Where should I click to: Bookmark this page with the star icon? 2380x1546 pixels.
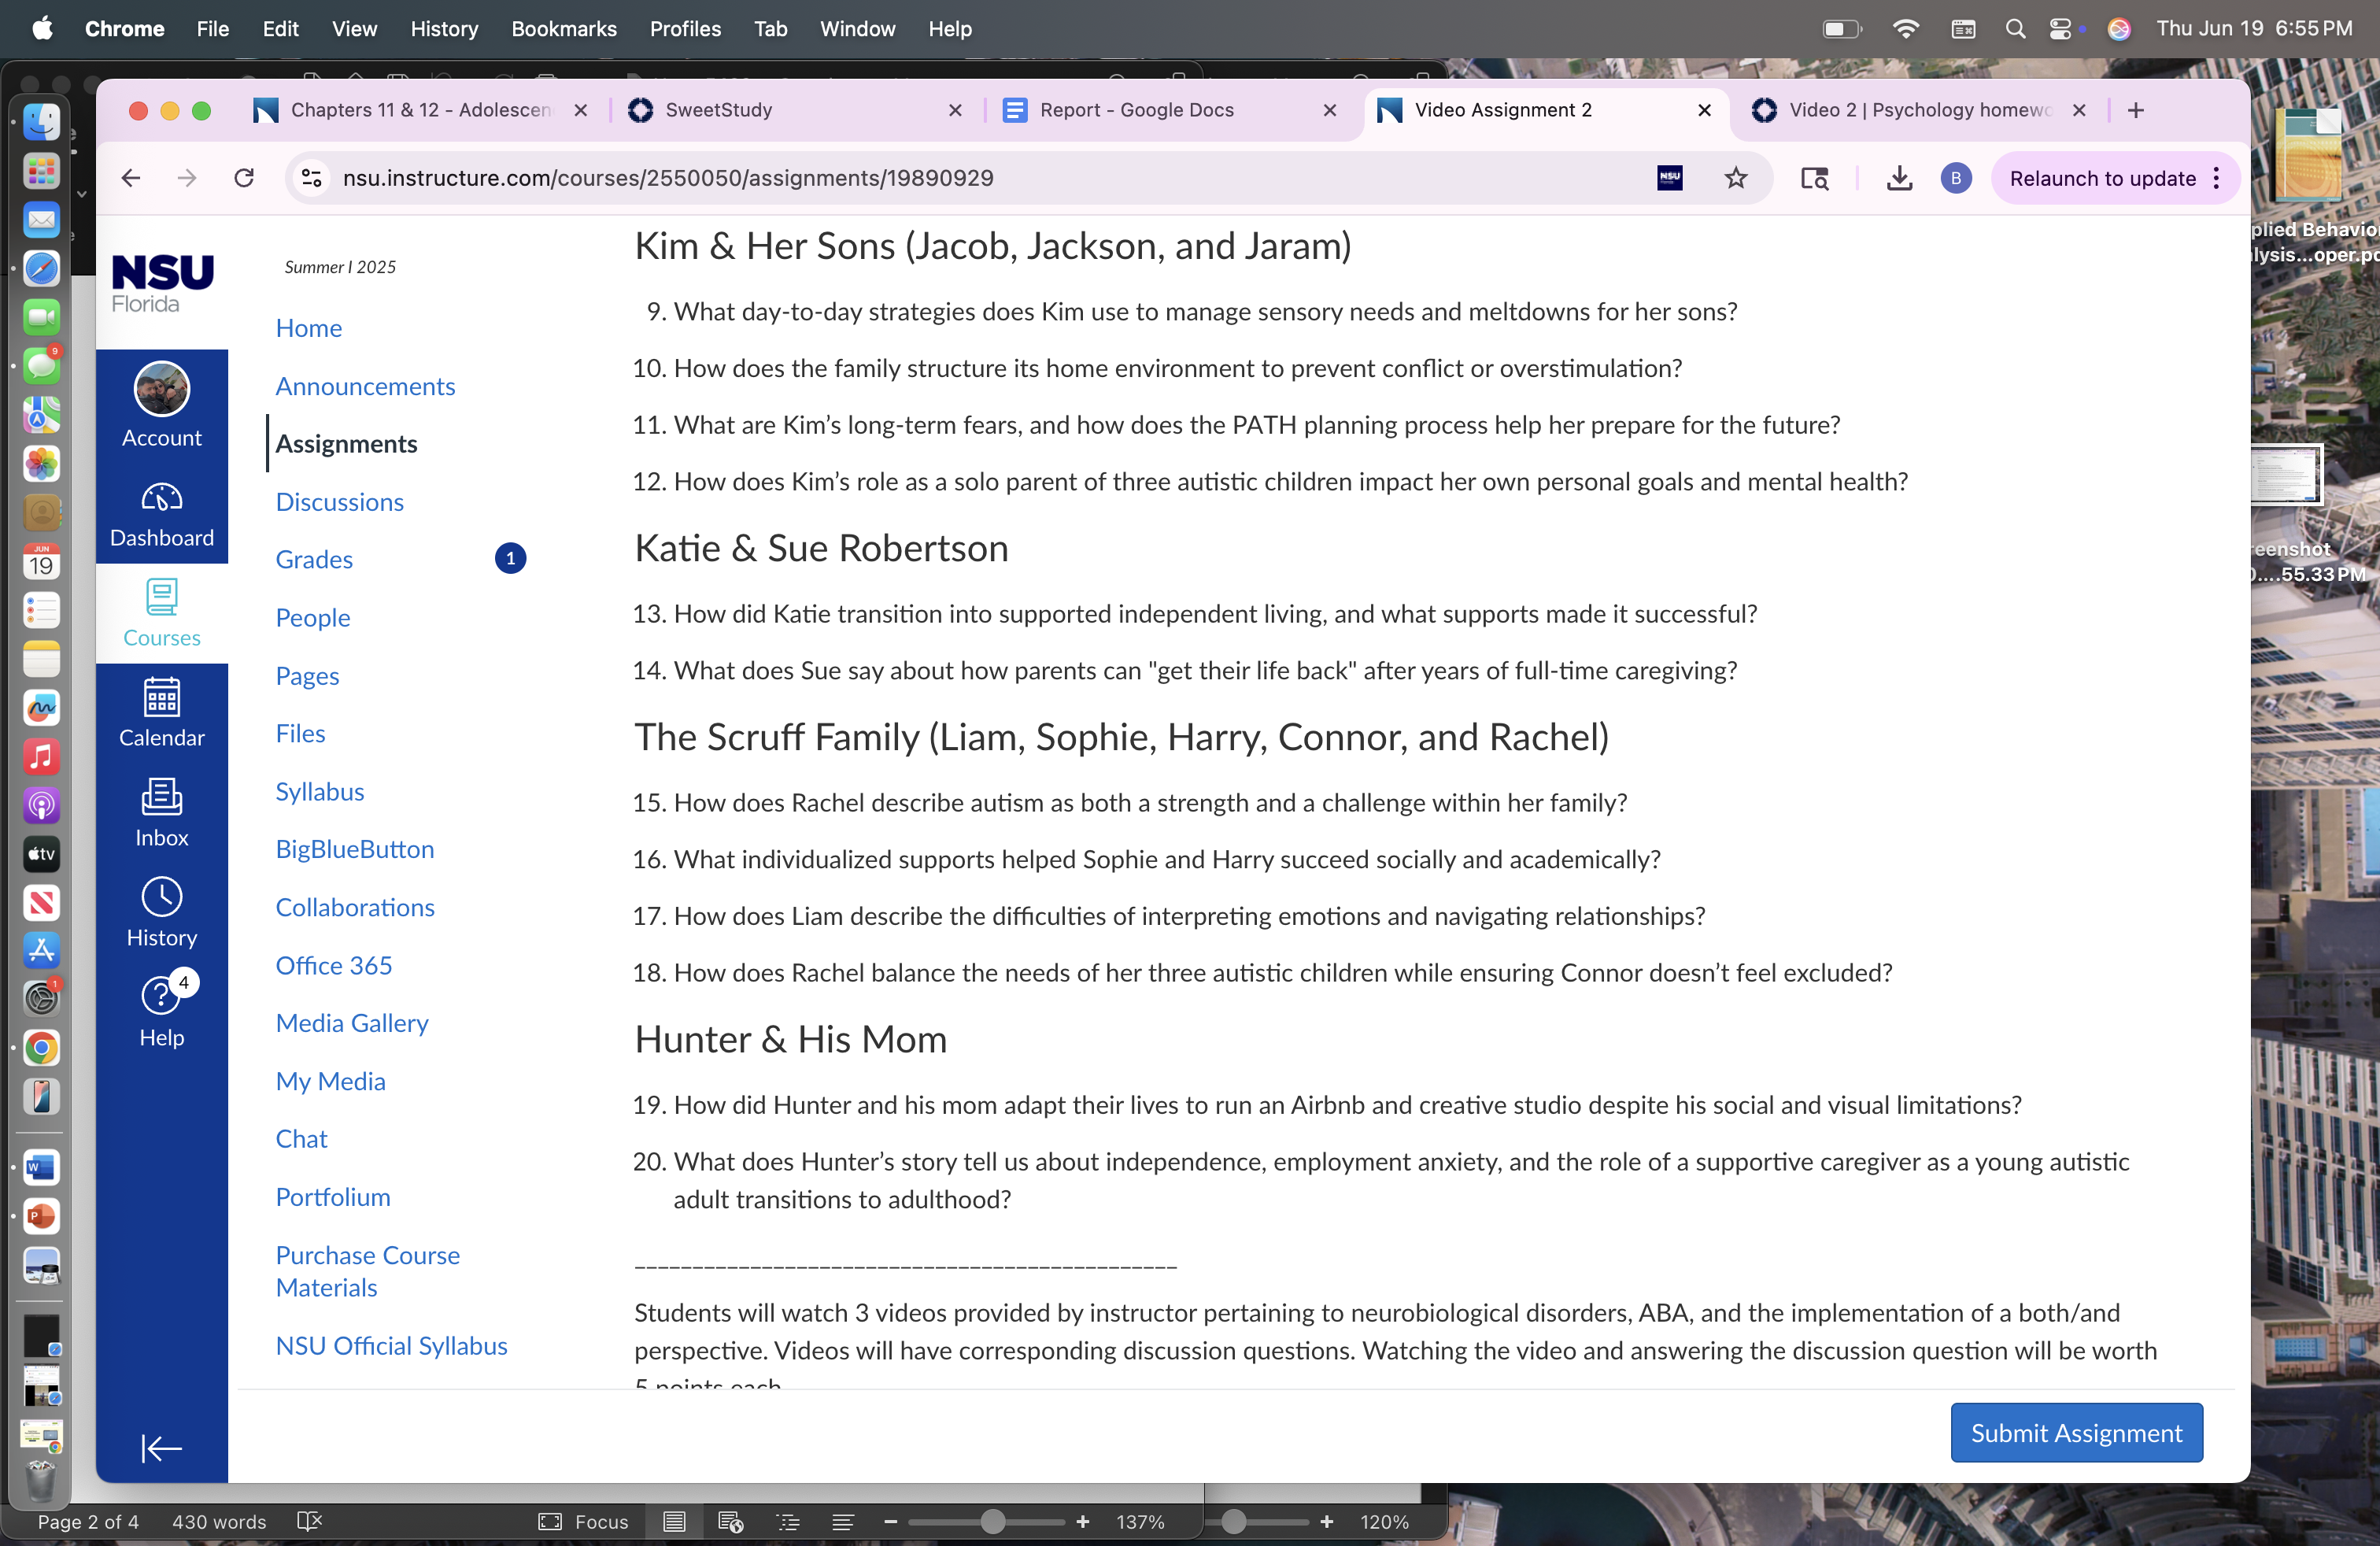point(1736,178)
